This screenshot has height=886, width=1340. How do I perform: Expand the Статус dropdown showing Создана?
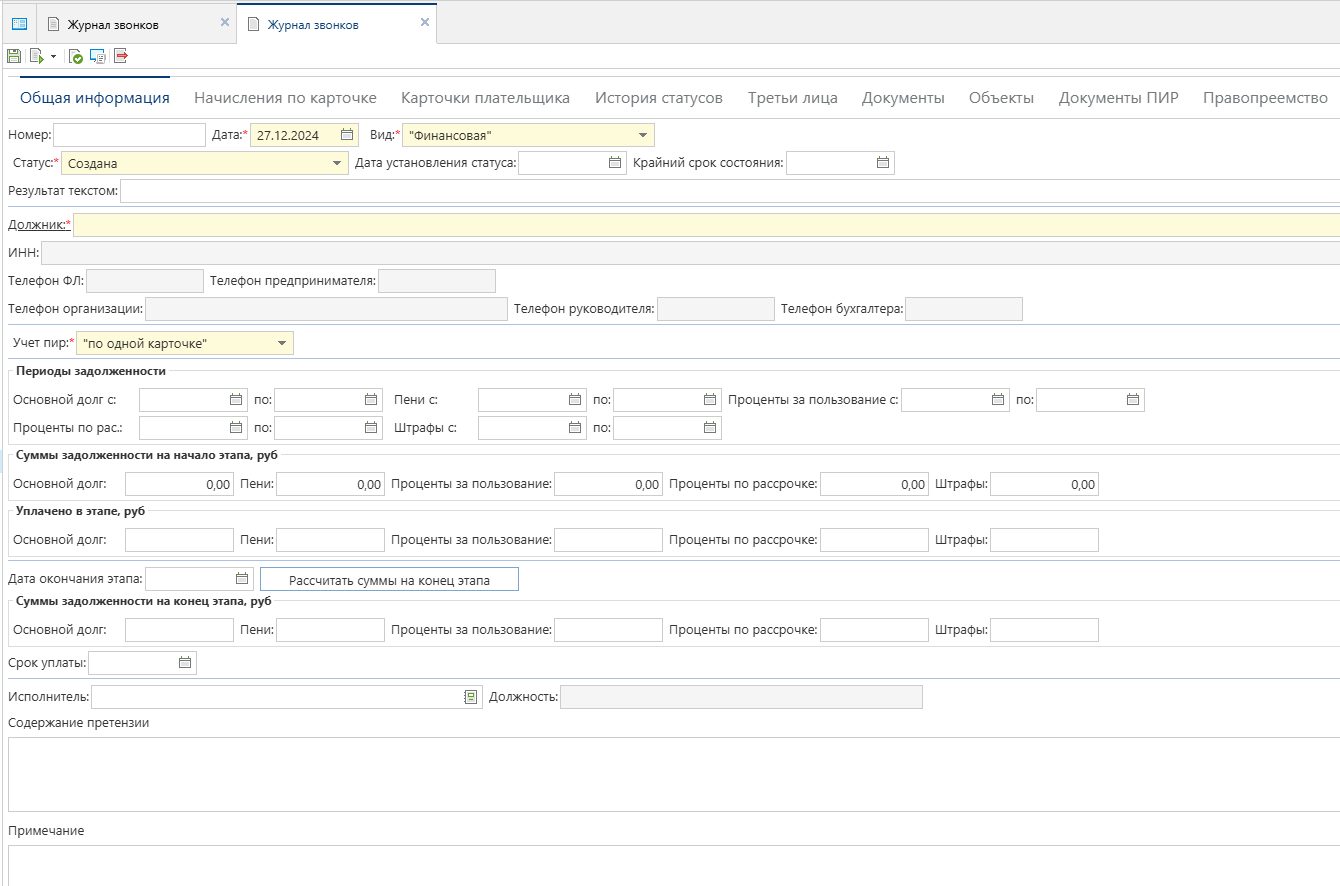click(337, 163)
